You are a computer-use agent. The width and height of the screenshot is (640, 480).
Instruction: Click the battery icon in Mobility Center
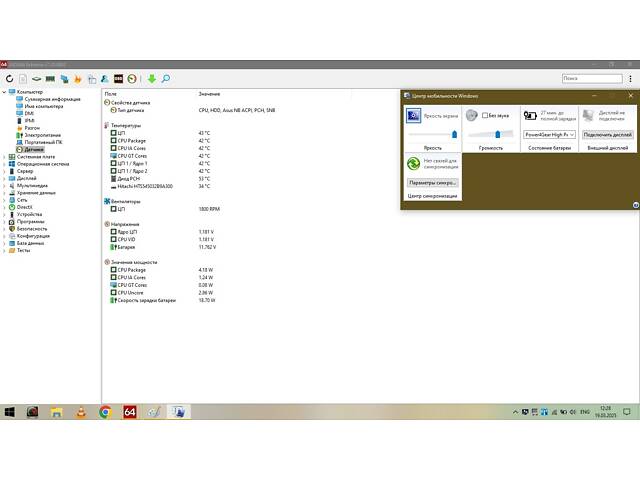click(x=530, y=116)
